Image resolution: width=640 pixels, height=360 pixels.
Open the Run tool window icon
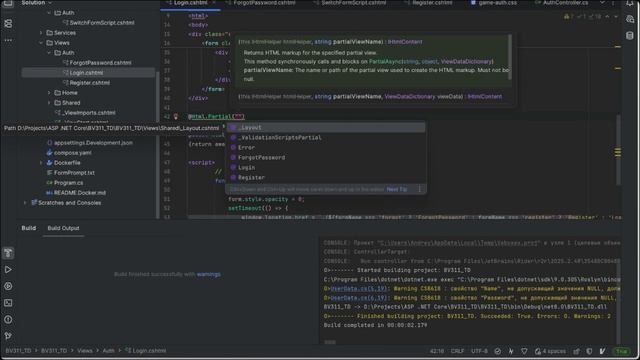pos(8,270)
